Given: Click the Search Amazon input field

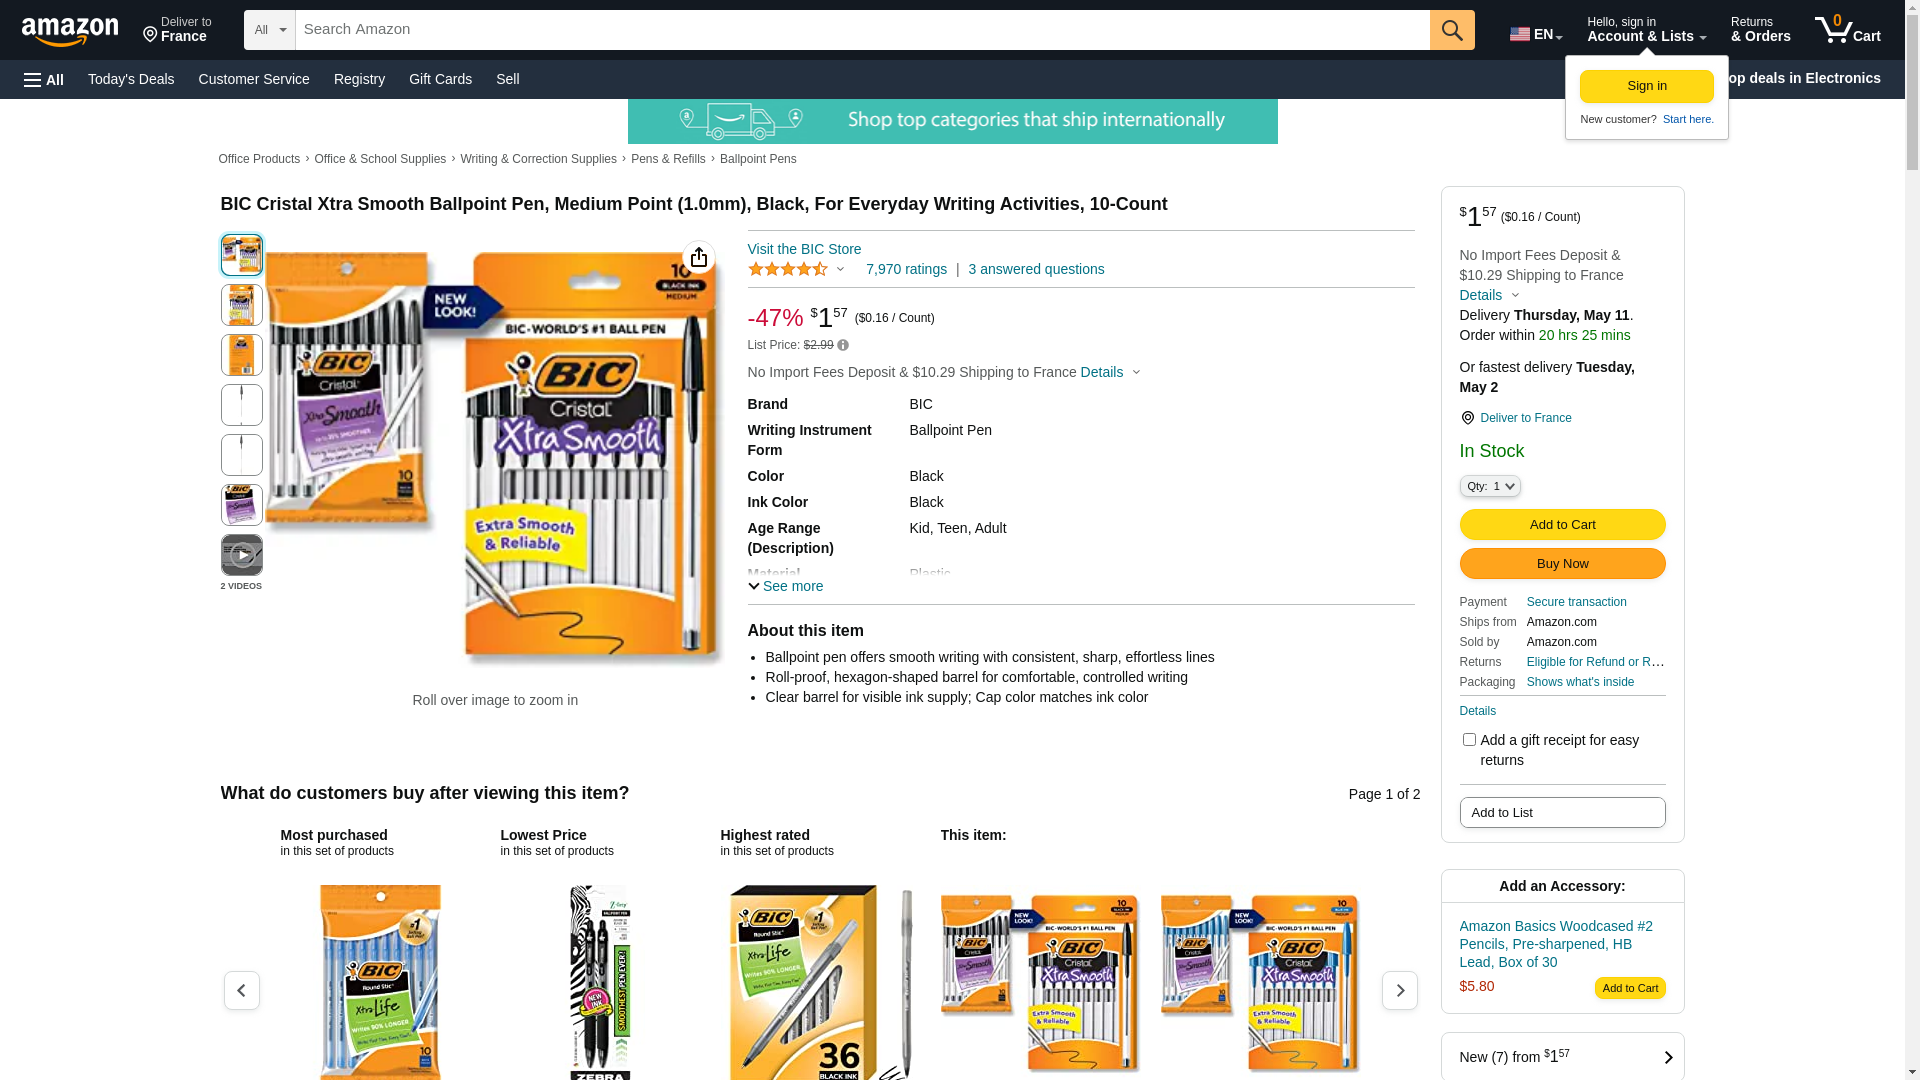Looking at the screenshot, I should click(x=862, y=30).
